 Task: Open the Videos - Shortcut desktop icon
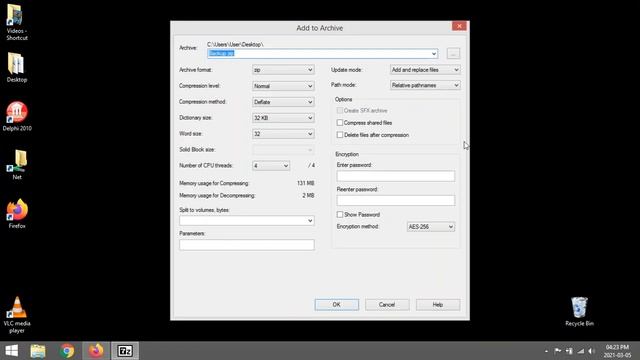[x=16, y=22]
